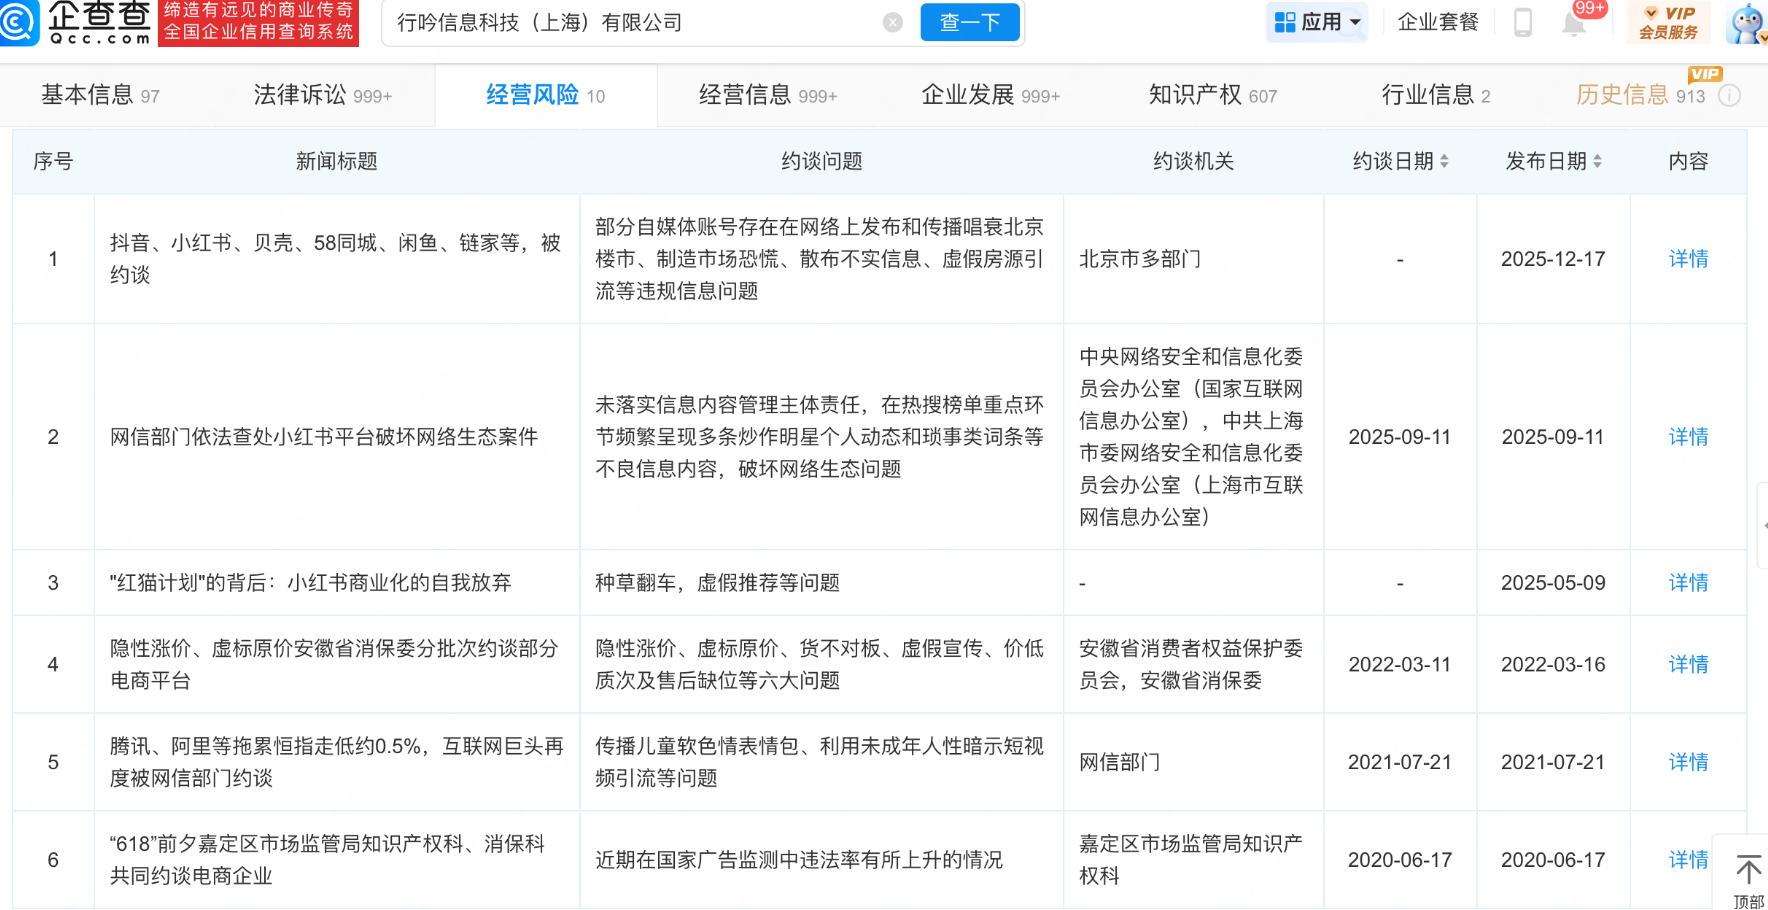
Task: Click title 网信部门依法查处小红书平台
Action: (x=324, y=437)
